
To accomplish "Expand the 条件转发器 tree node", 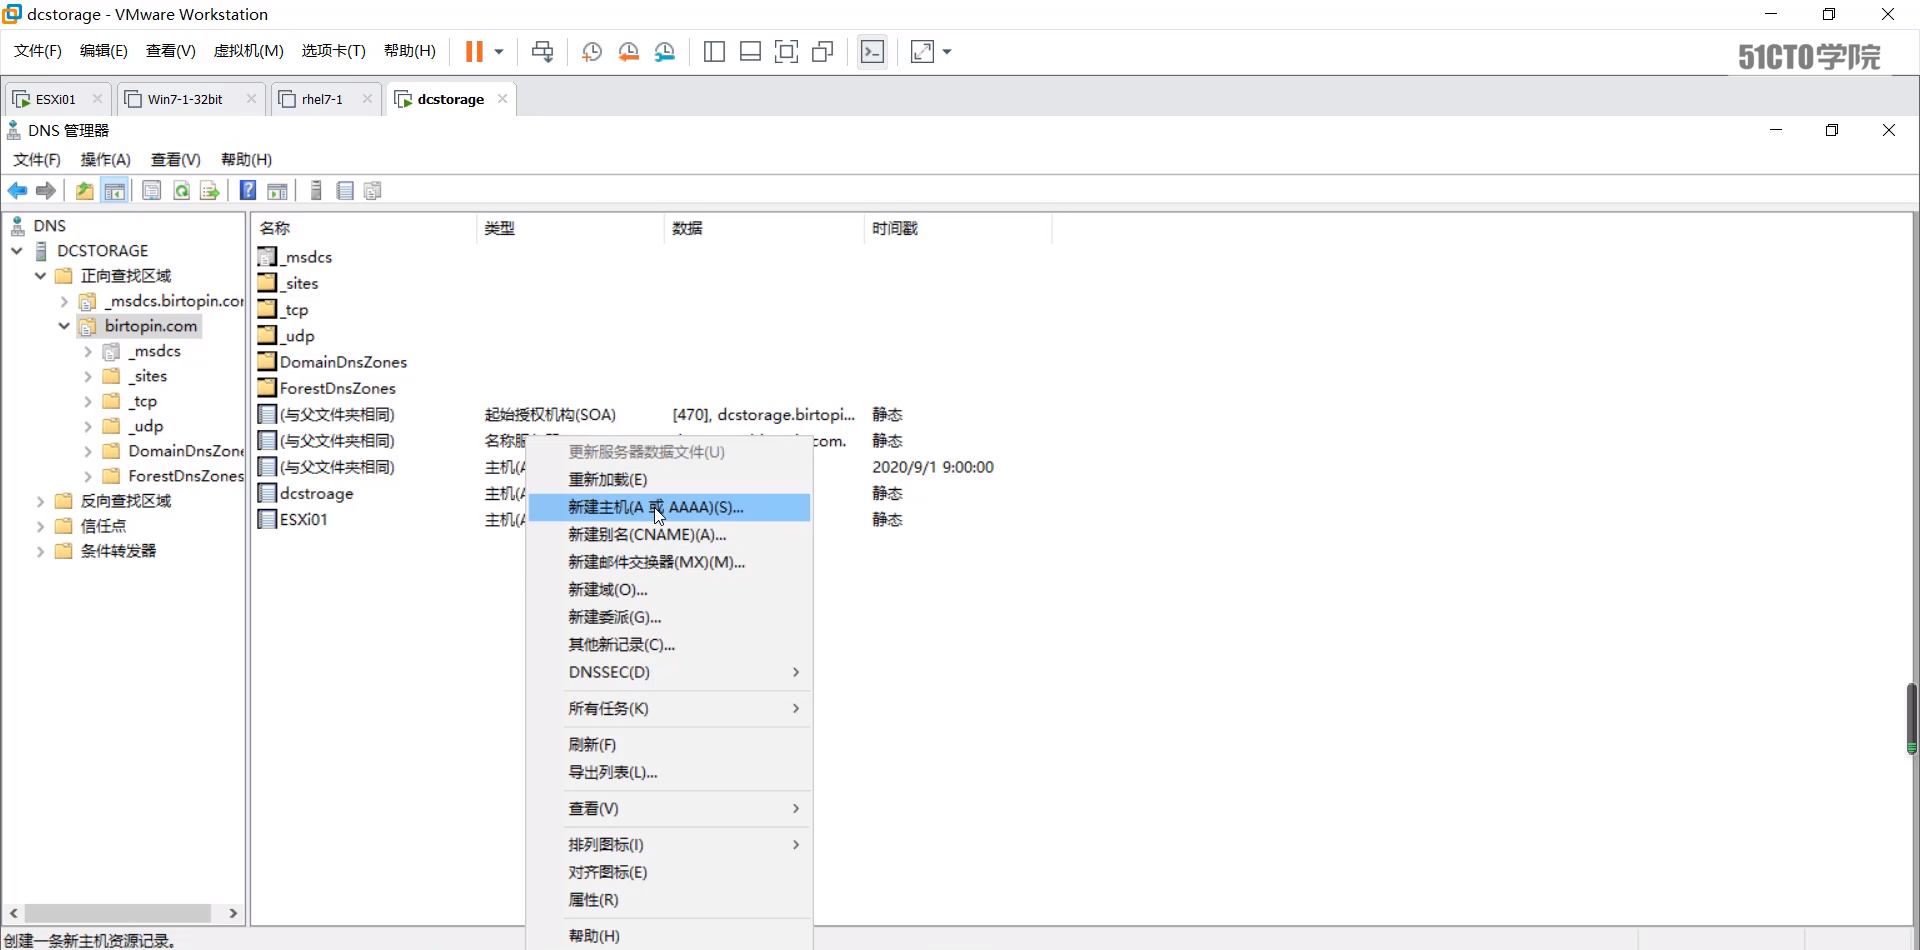I will click(x=40, y=551).
